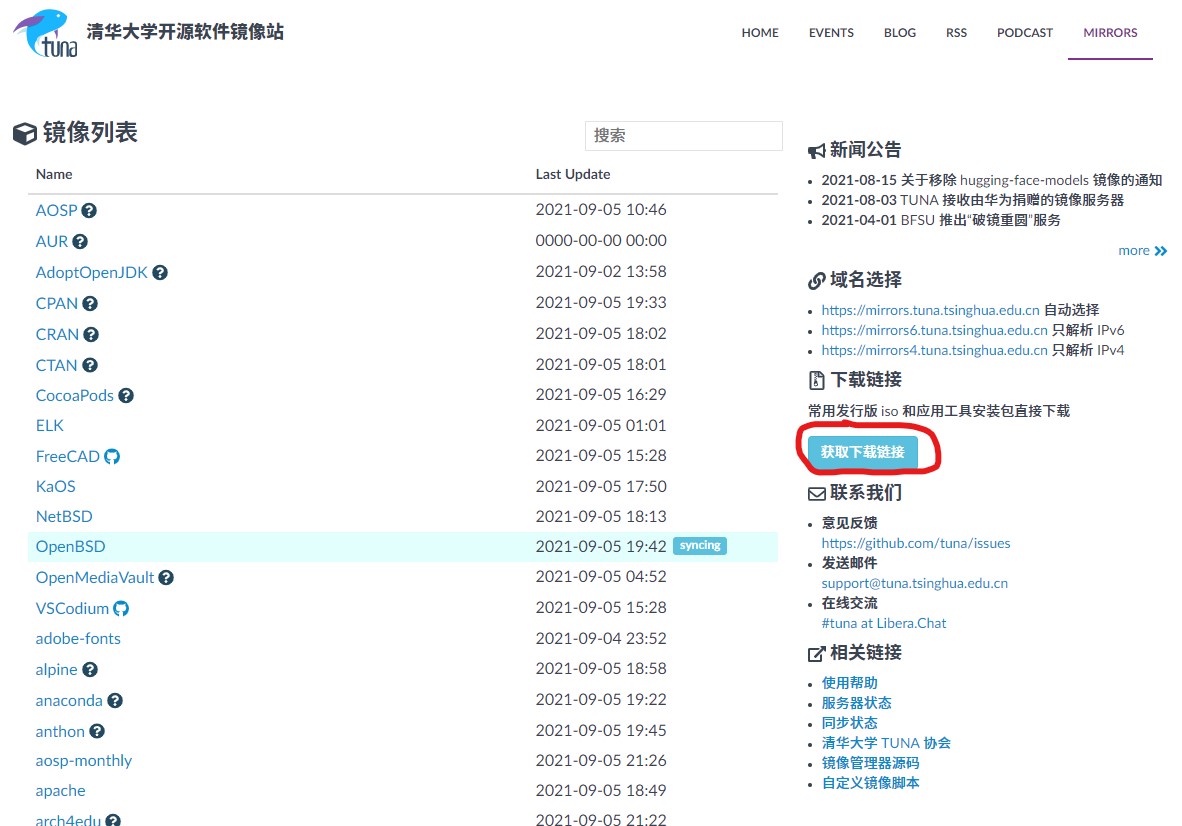Open the OpenMediaVault mirror link
This screenshot has height=826, width=1182.
click(x=95, y=578)
